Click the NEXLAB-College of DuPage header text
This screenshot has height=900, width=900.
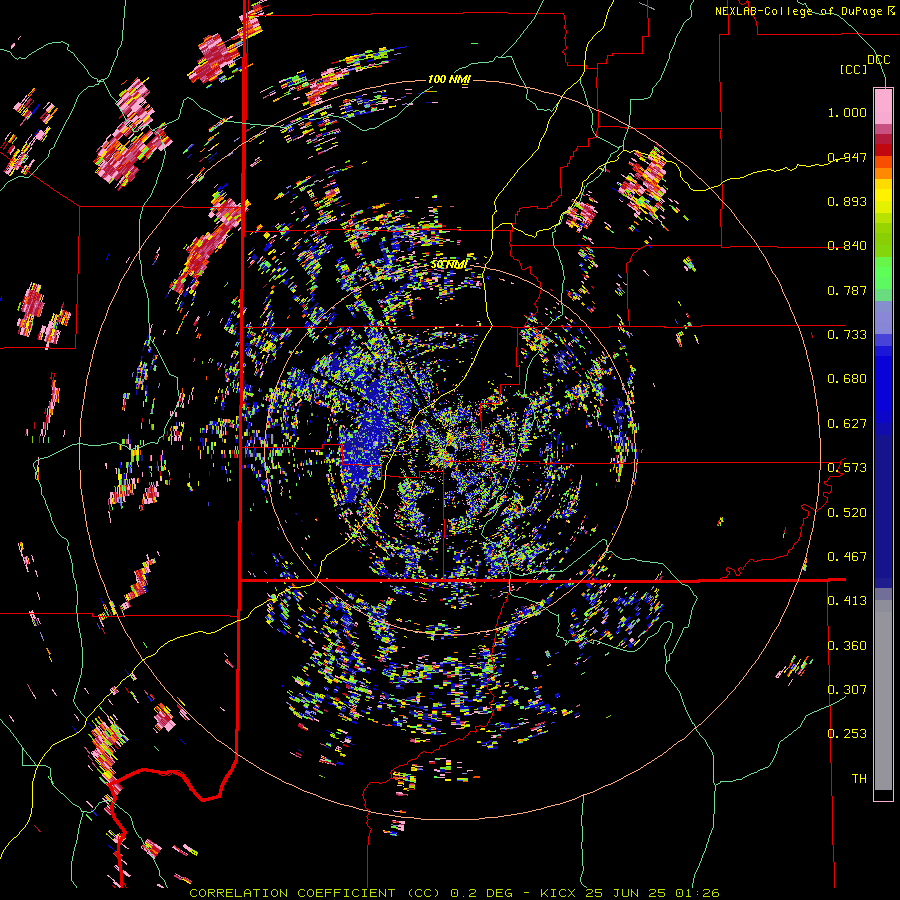(x=801, y=11)
